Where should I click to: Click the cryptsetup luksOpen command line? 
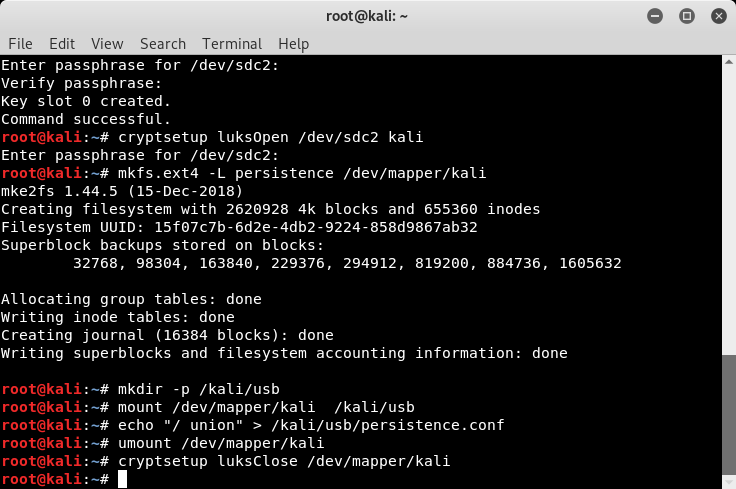270,137
